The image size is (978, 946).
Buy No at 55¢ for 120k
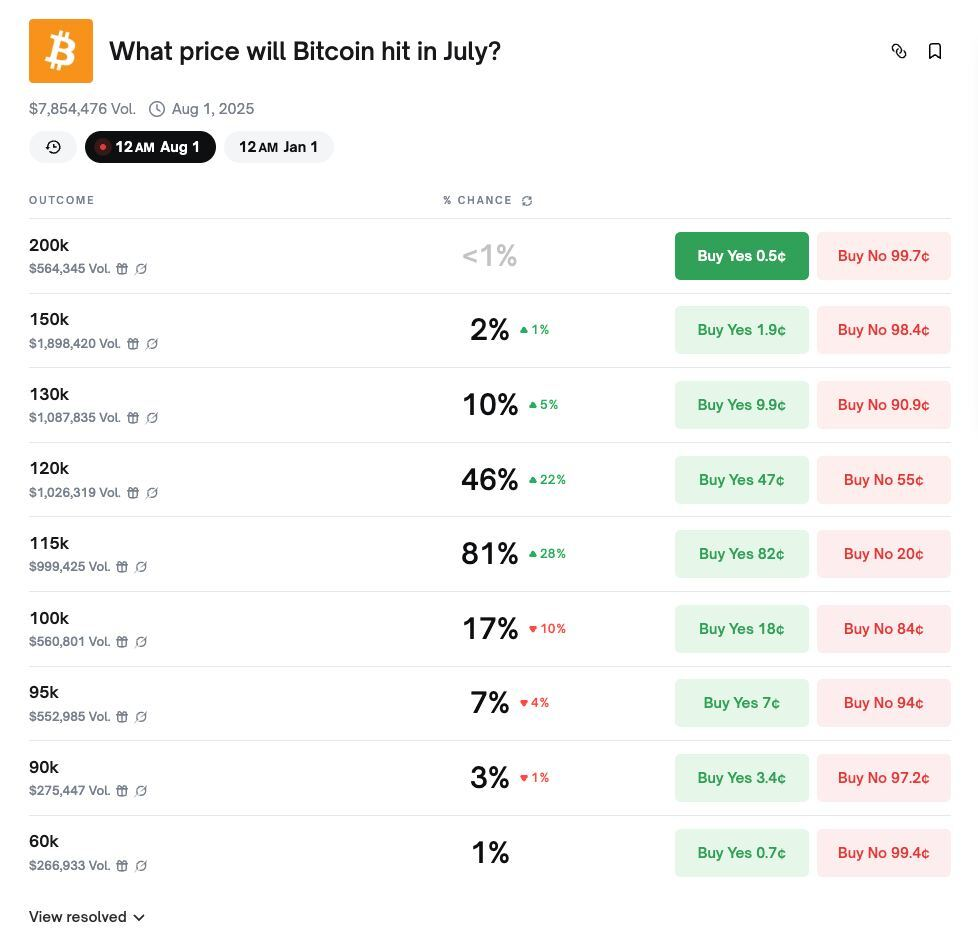[883, 480]
